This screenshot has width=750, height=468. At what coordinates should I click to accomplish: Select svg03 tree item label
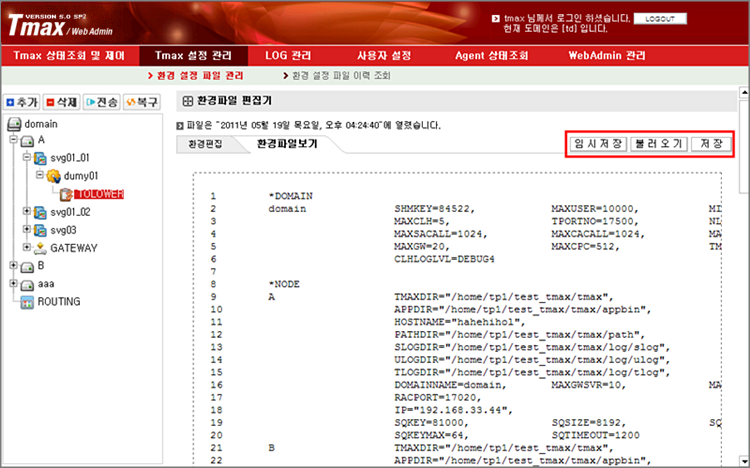tap(63, 231)
